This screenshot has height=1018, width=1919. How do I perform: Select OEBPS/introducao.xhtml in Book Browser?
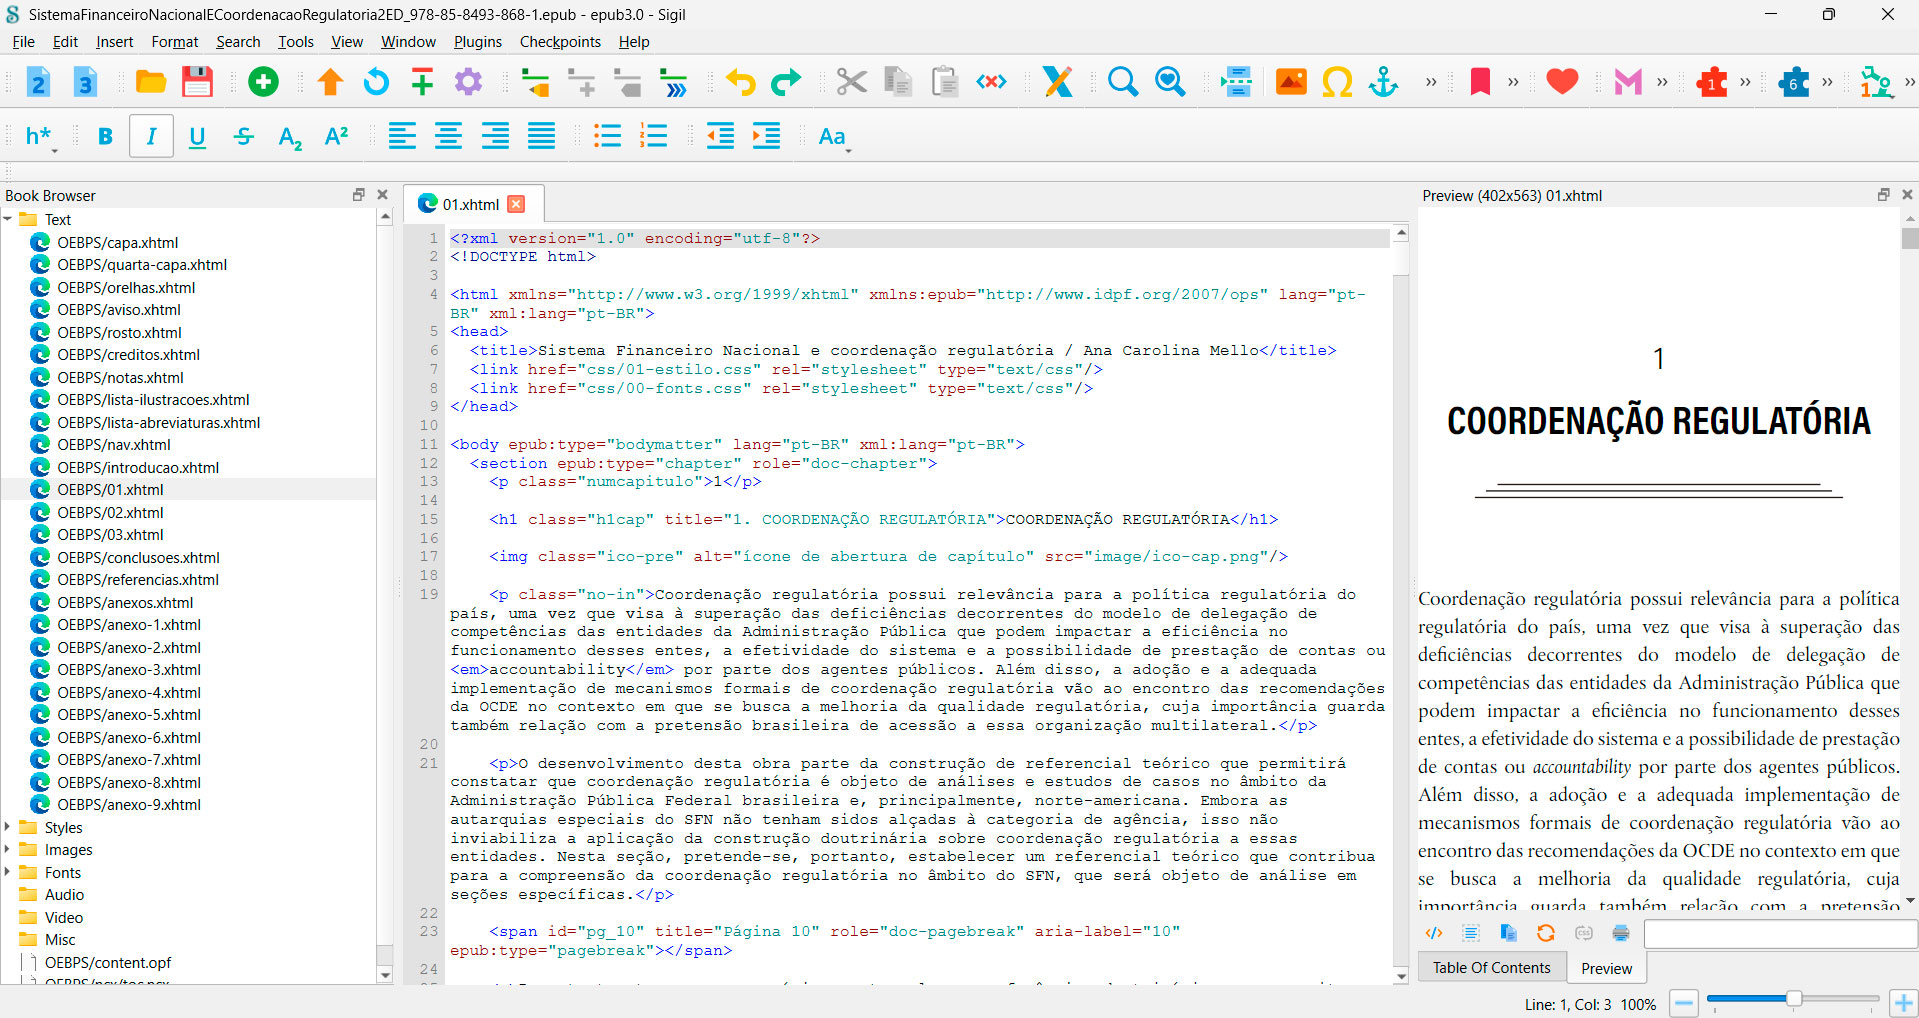point(138,467)
